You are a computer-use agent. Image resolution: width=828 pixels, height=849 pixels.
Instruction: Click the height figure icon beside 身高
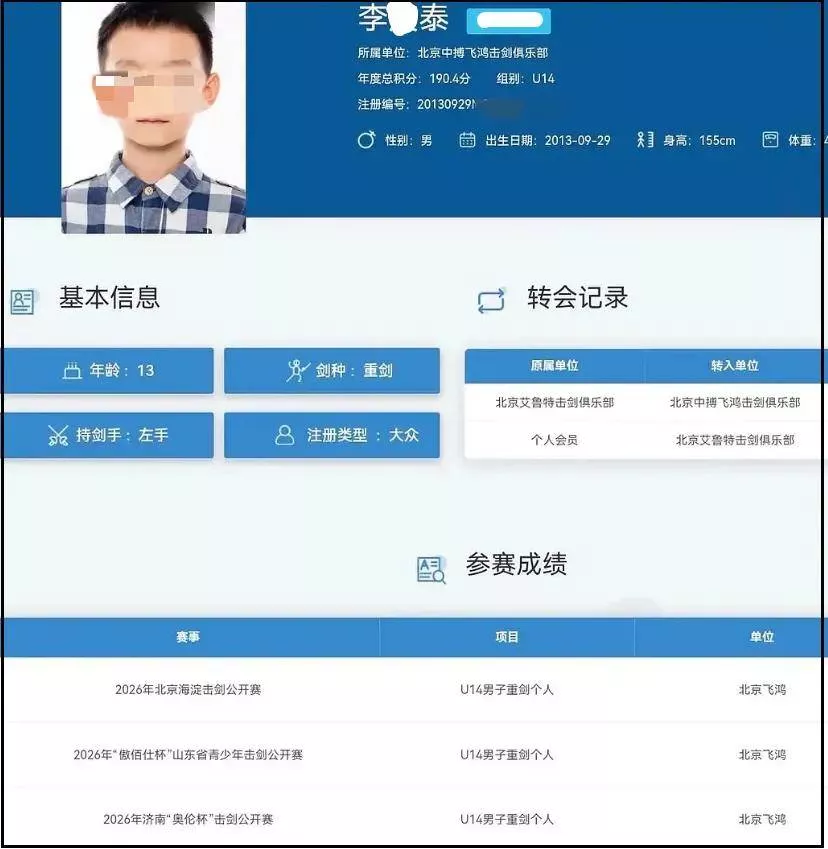point(645,140)
